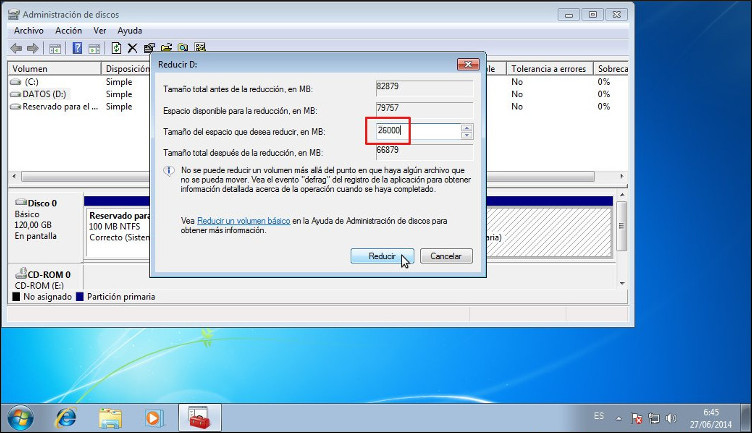
Task: Open the Windows Start menu
Action: coord(20,418)
